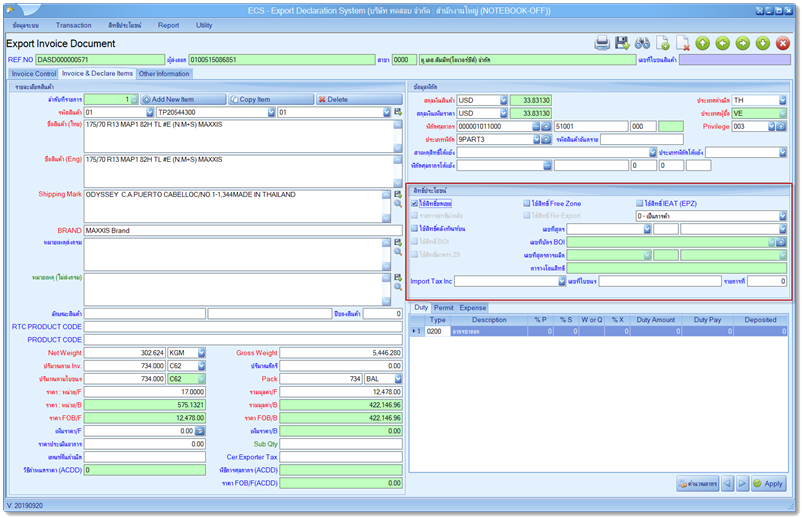Viewport: 802px width, 518px height.
Task: Click the icon right of the product code 01 row
Action: pyautogui.click(x=398, y=112)
